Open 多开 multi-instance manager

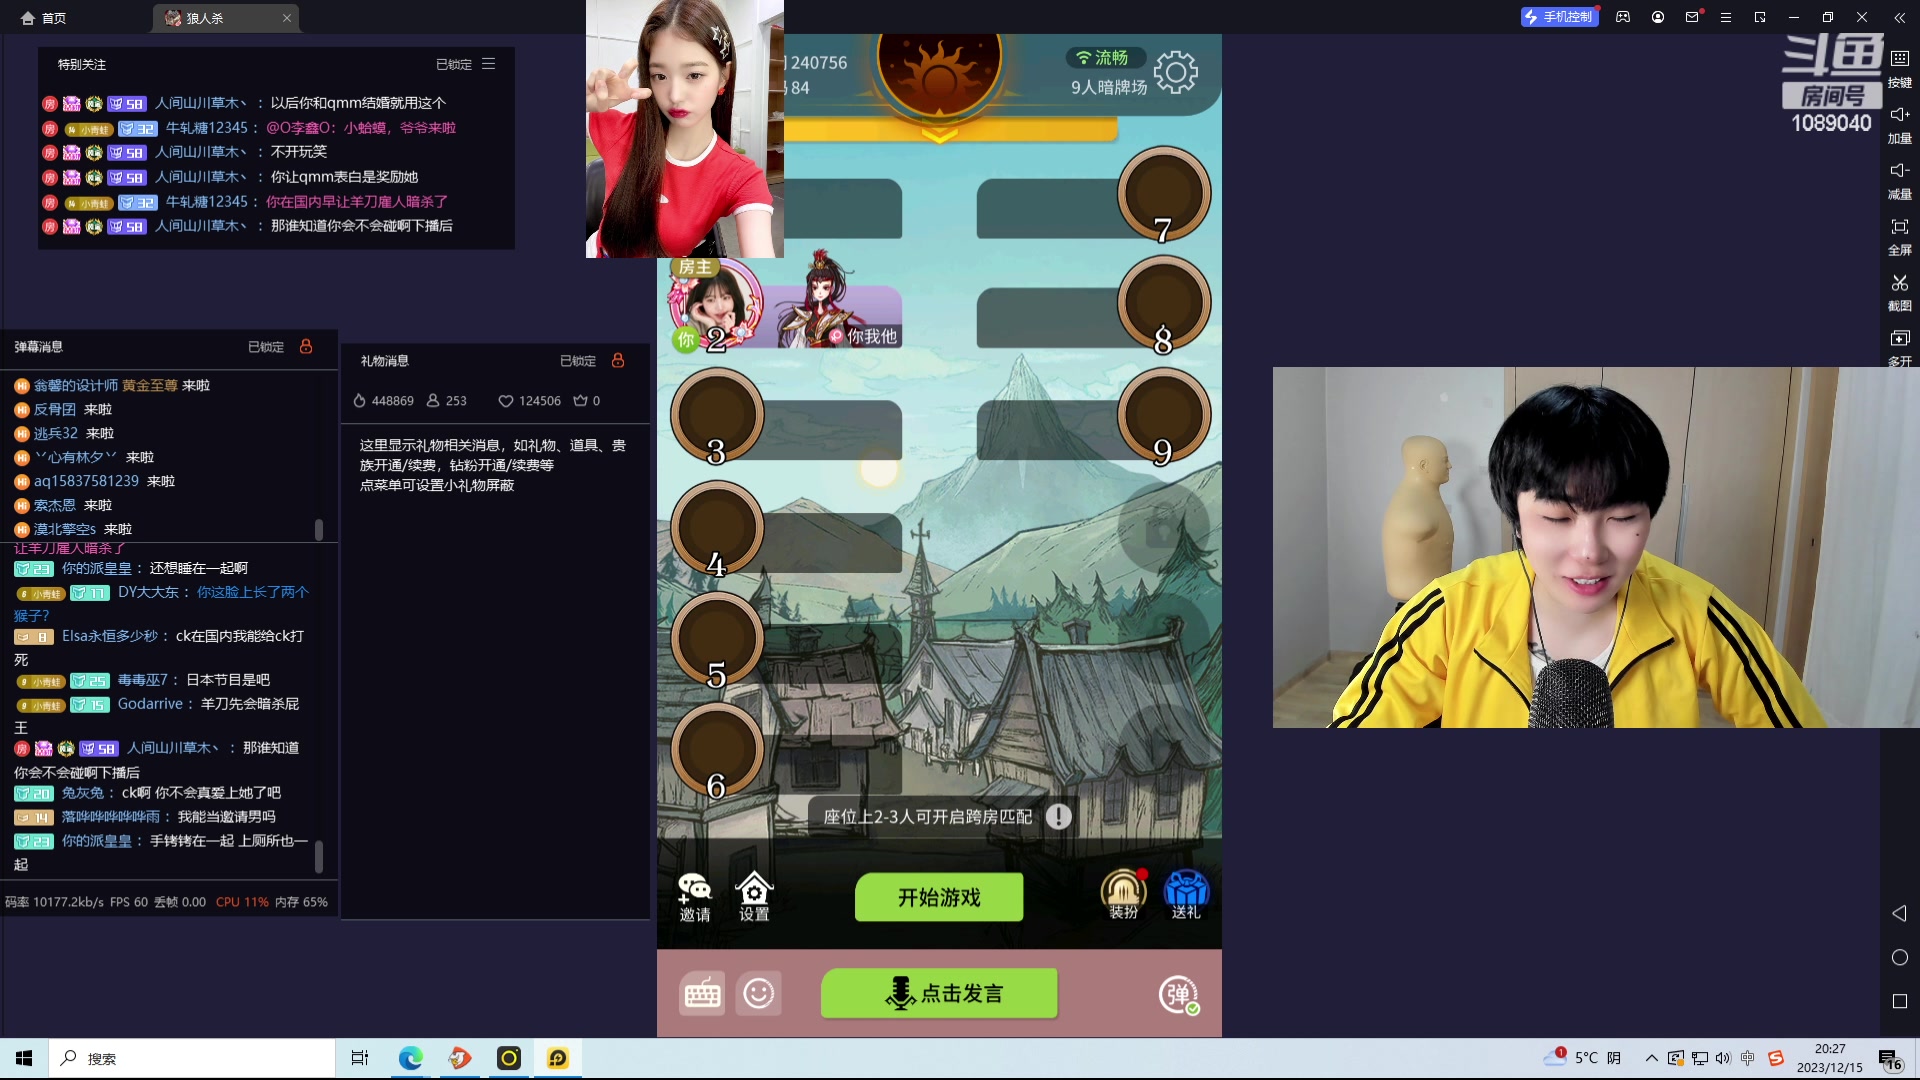pos(1900,348)
